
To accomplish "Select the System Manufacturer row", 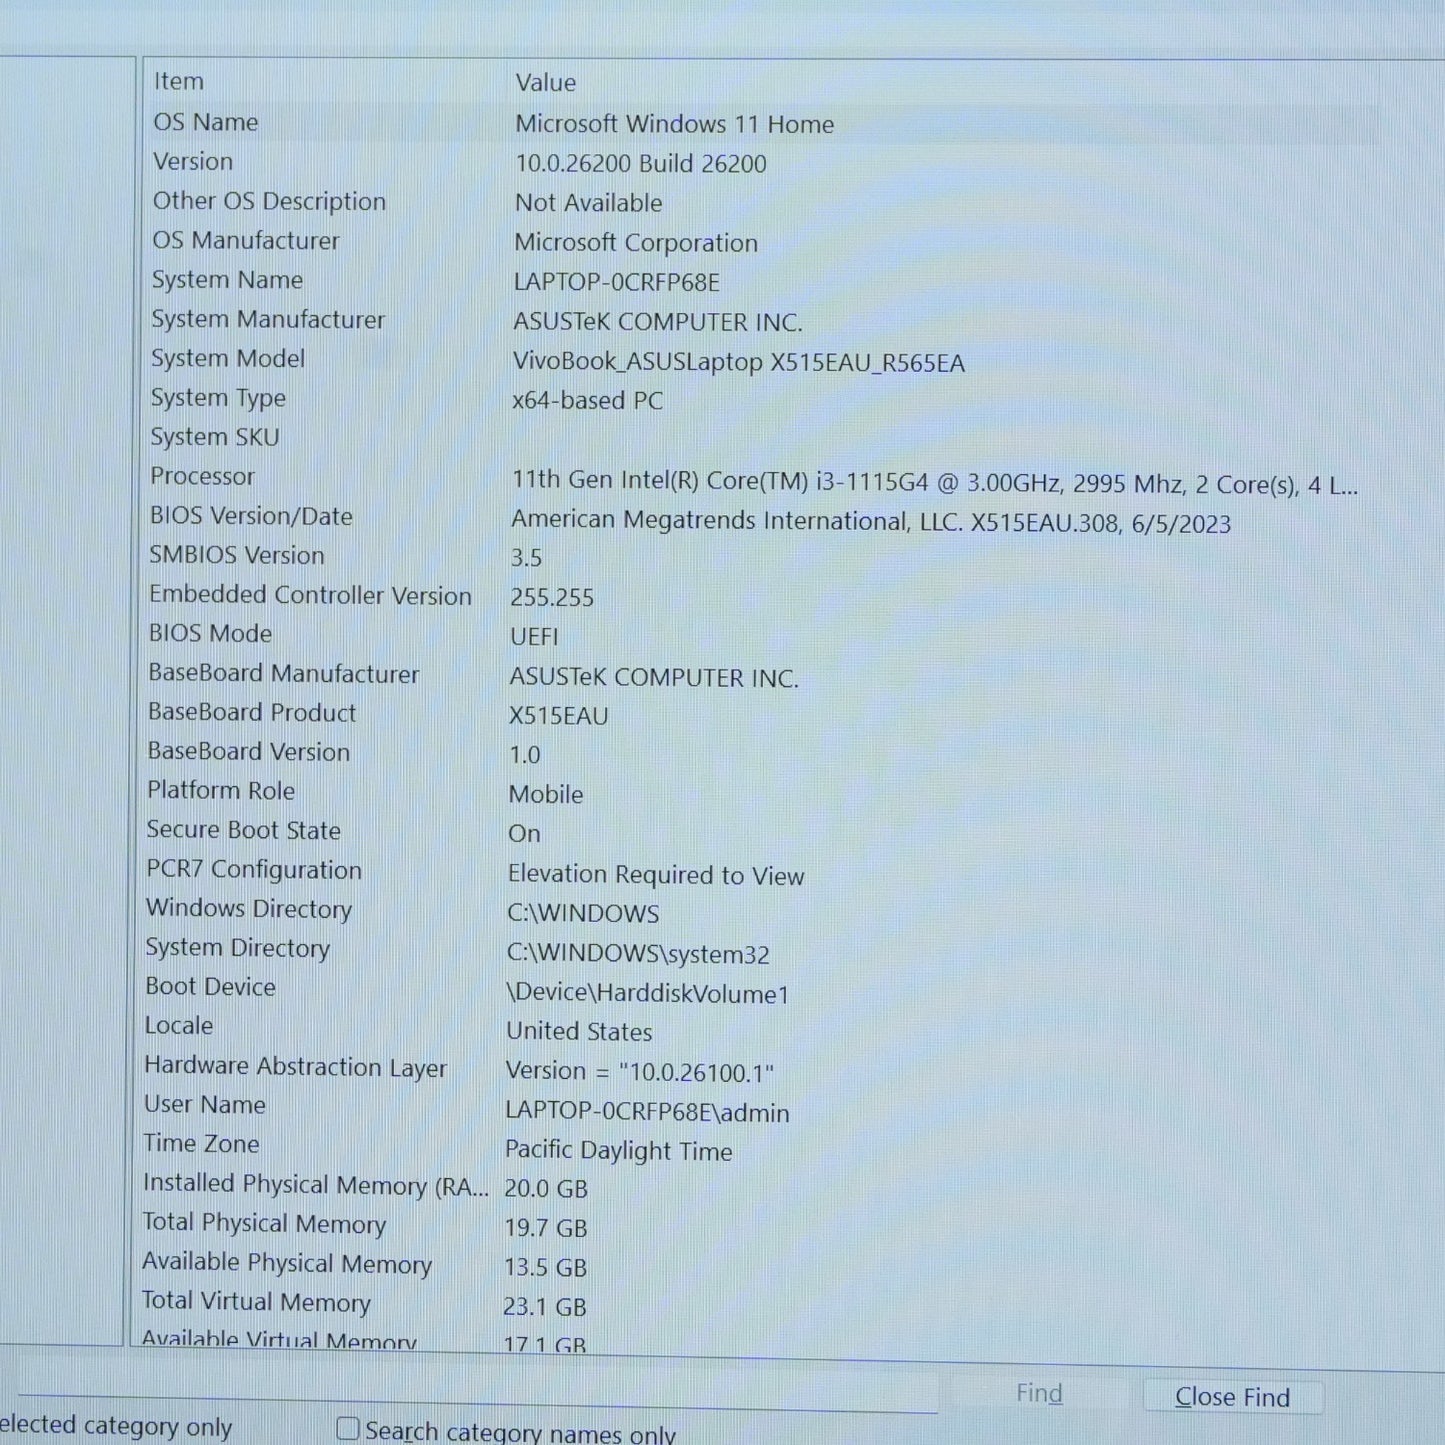I will click(268, 320).
